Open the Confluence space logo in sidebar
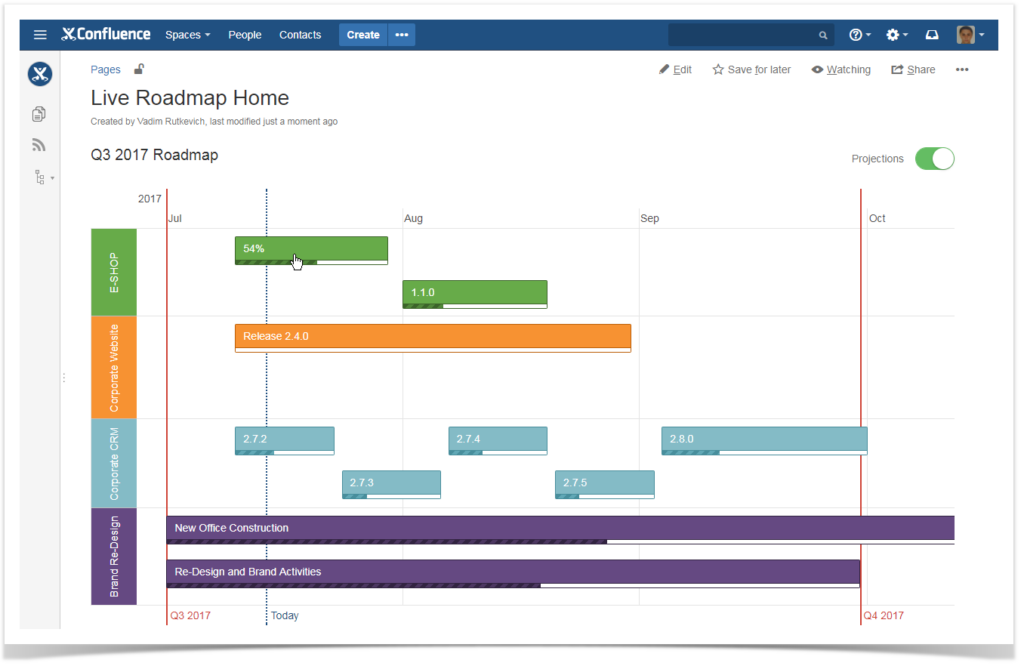This screenshot has height=666, width=1024. click(x=39, y=73)
